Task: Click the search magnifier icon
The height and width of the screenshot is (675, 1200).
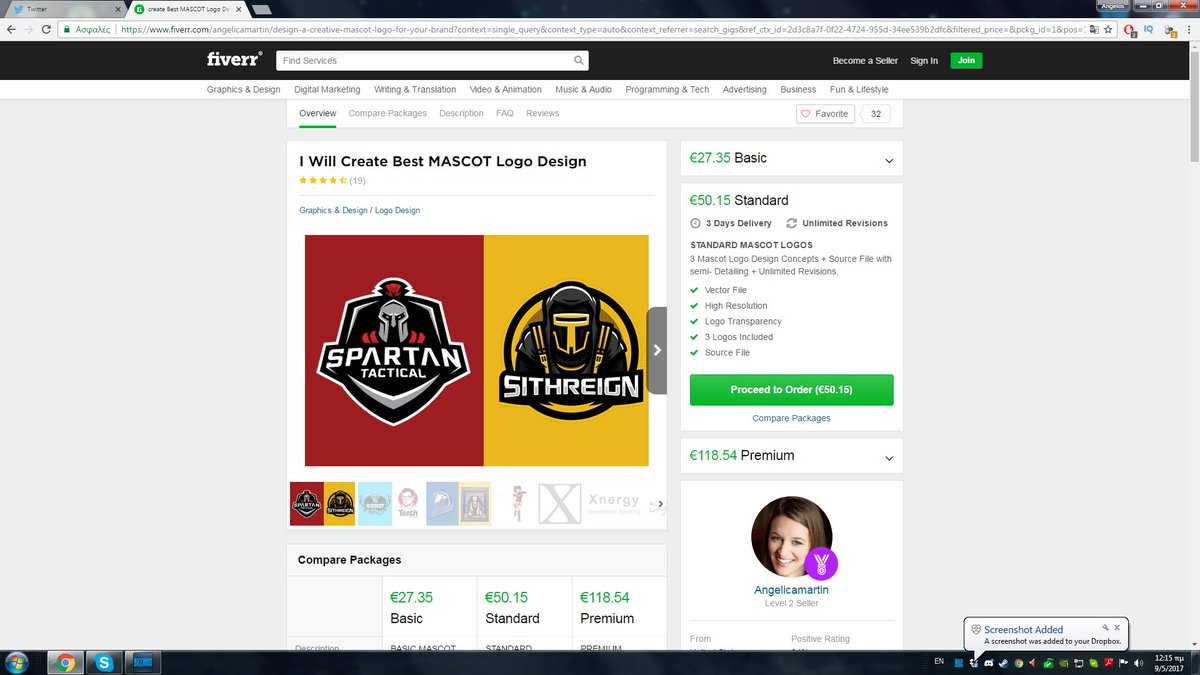Action: [x=579, y=61]
